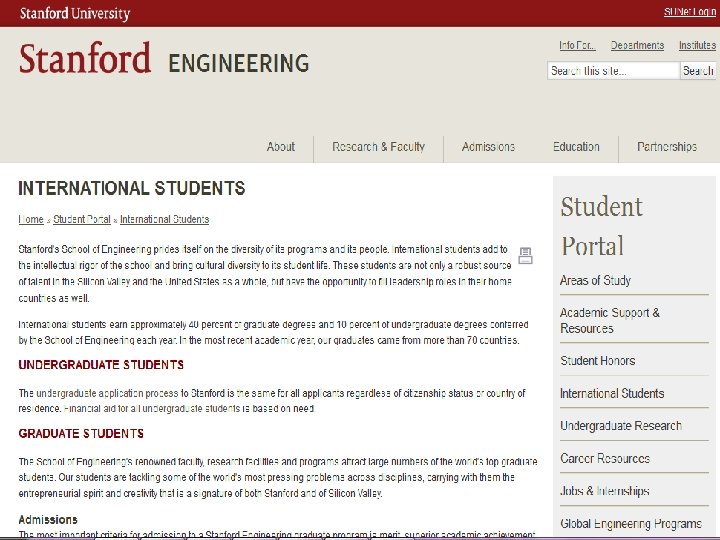Open the Partnerships menu item
The width and height of the screenshot is (720, 540).
click(667, 147)
